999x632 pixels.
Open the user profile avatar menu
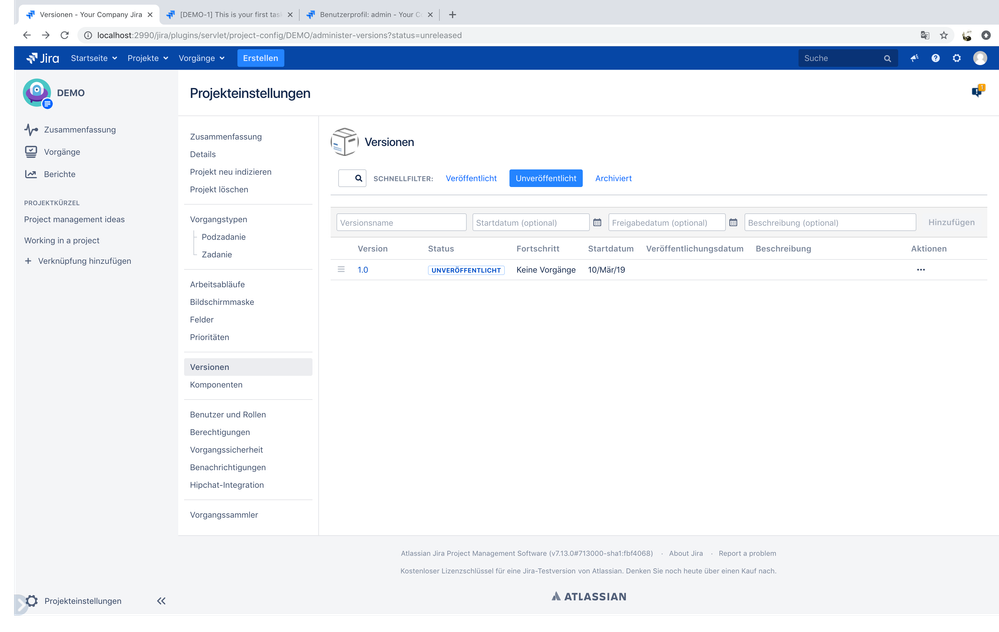tap(980, 58)
